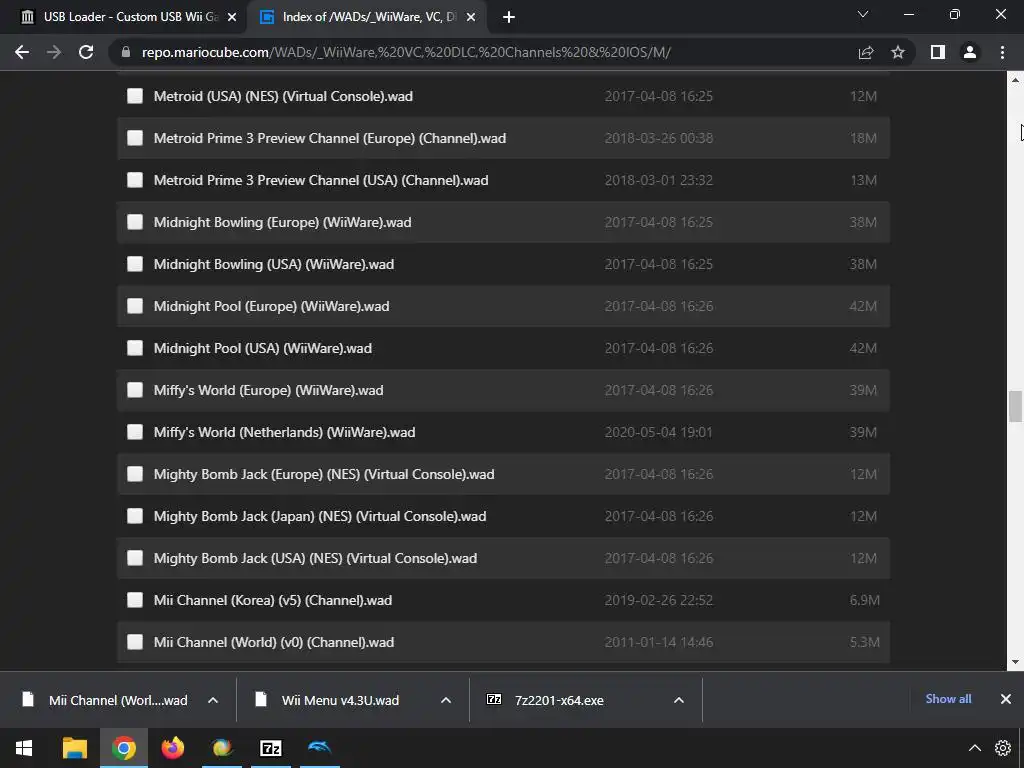Check Mighty Bomb Jack (Europe) checkbox
Image resolution: width=1024 pixels, height=768 pixels.
pos(135,474)
